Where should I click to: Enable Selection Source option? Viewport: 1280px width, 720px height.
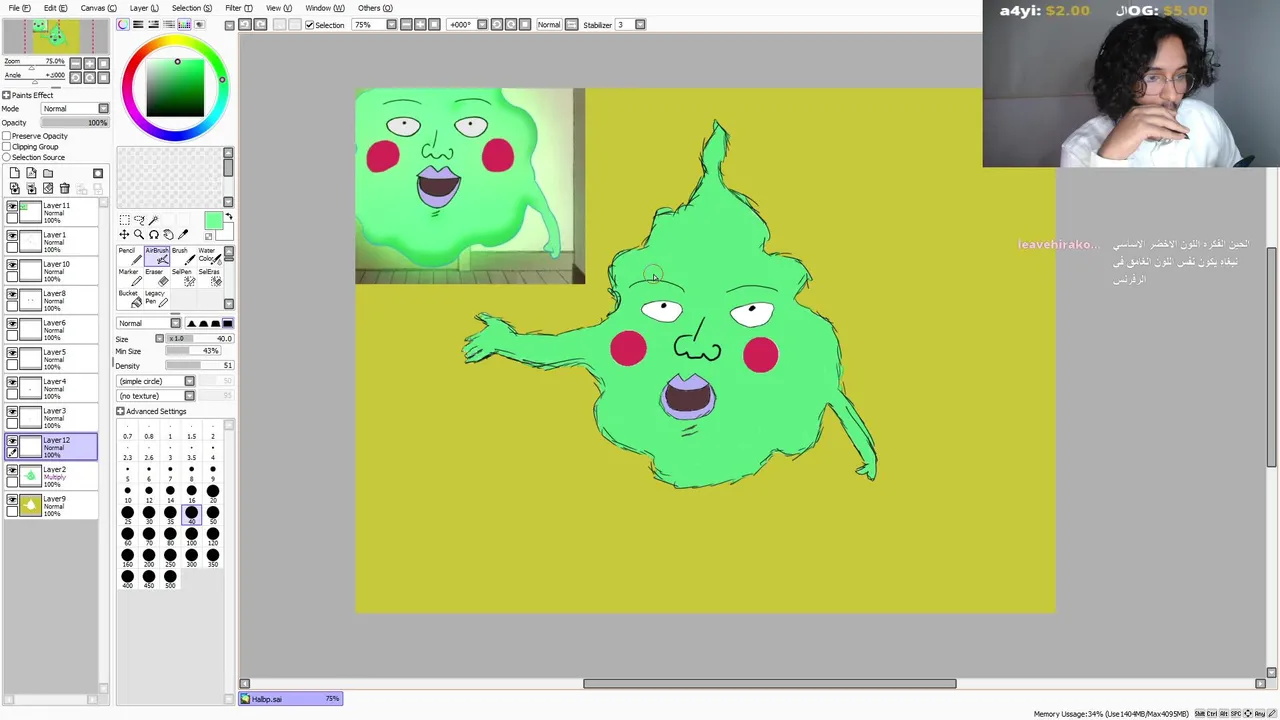pos(7,157)
